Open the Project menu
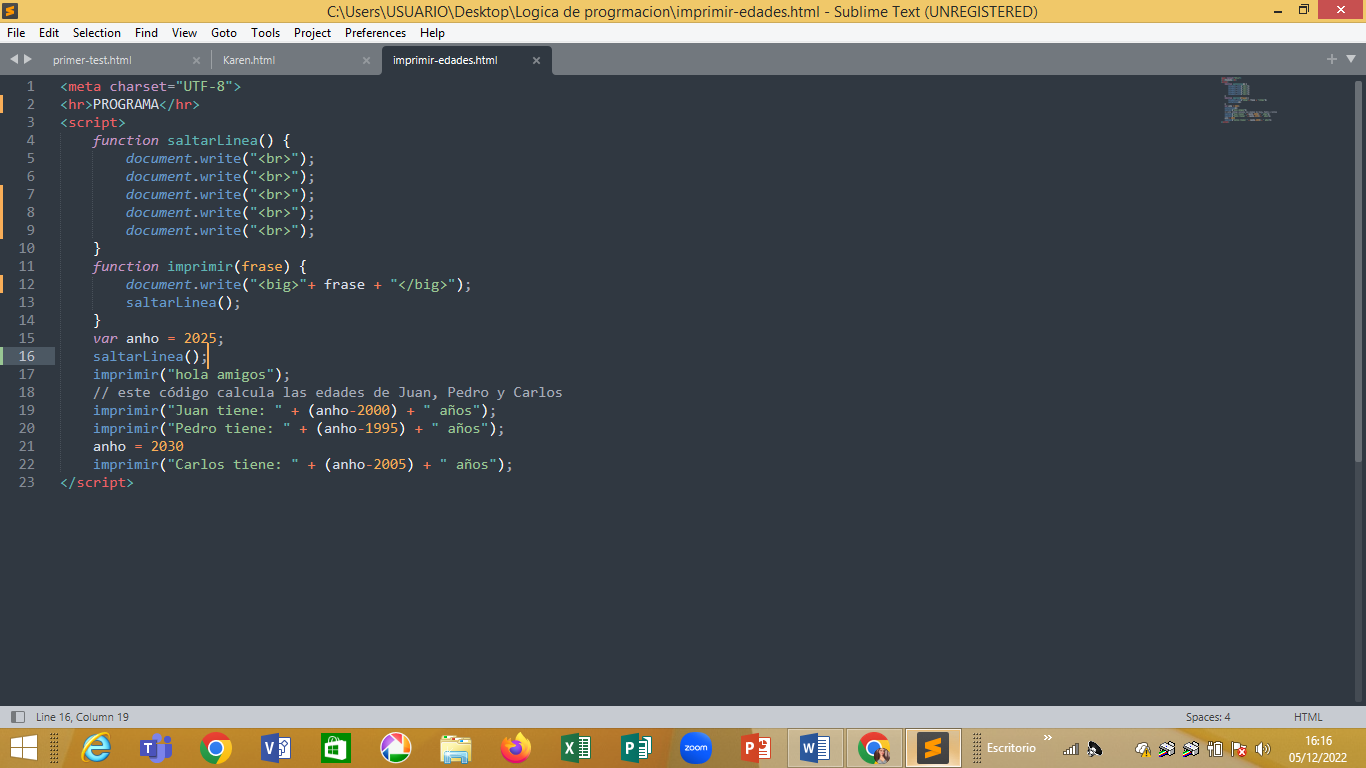 313,33
